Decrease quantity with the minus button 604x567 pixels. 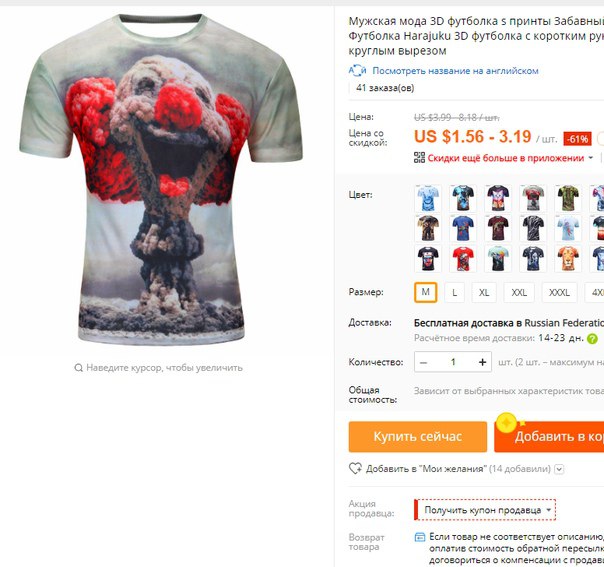tap(423, 362)
